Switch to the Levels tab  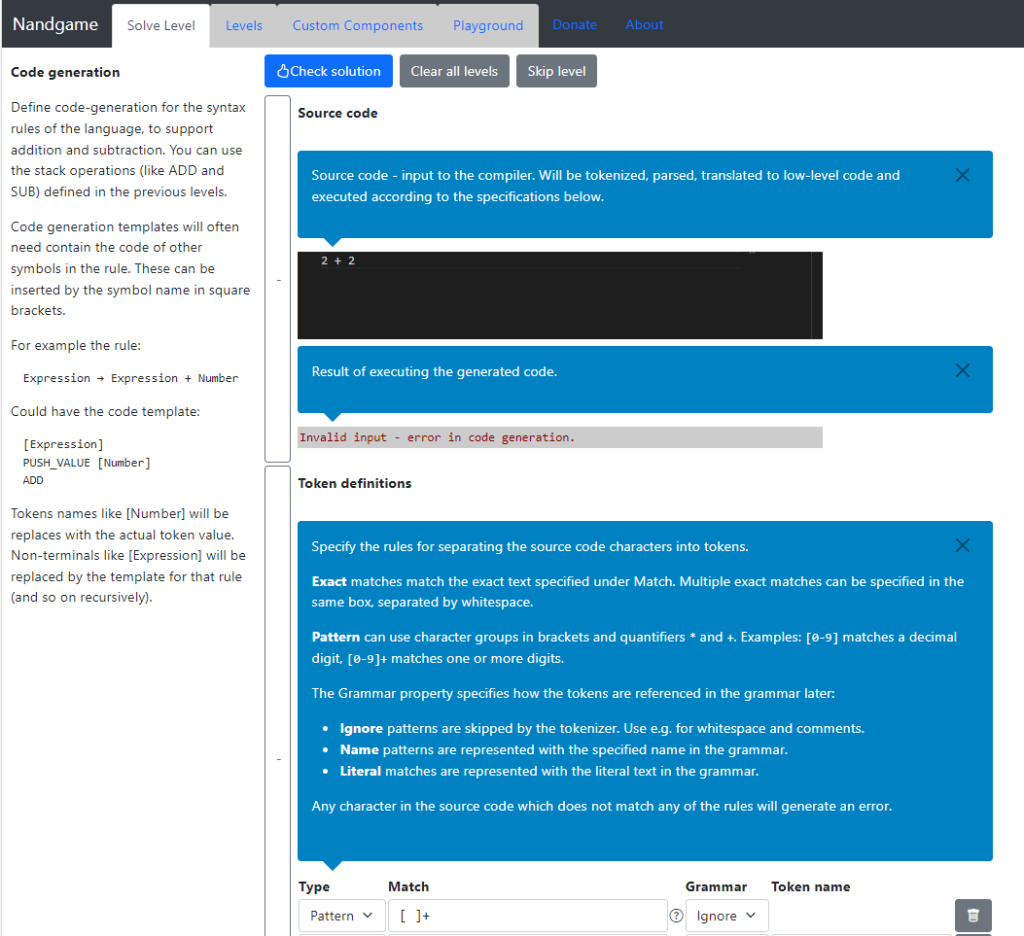tap(244, 25)
